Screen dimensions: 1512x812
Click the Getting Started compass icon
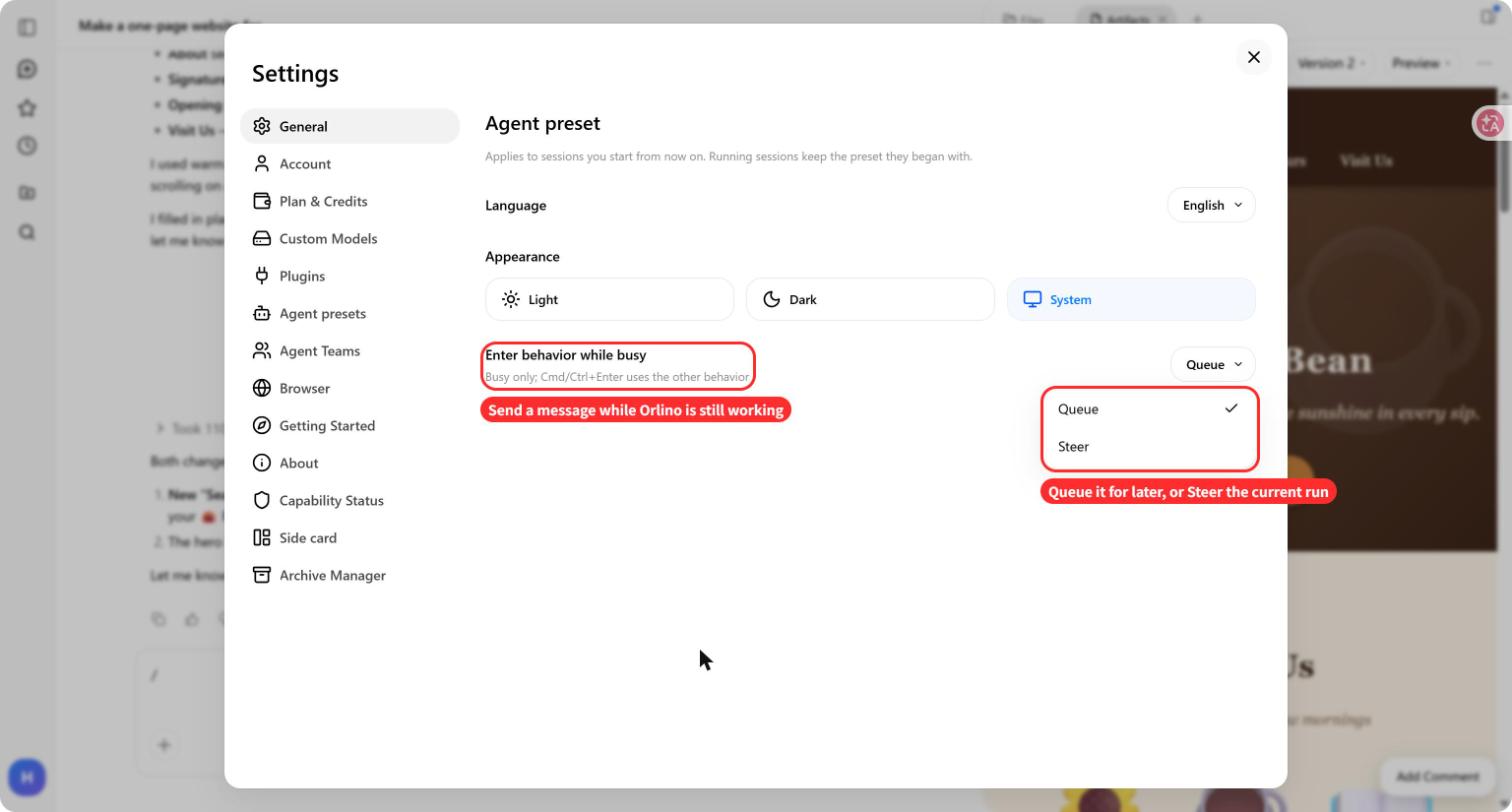[262, 425]
